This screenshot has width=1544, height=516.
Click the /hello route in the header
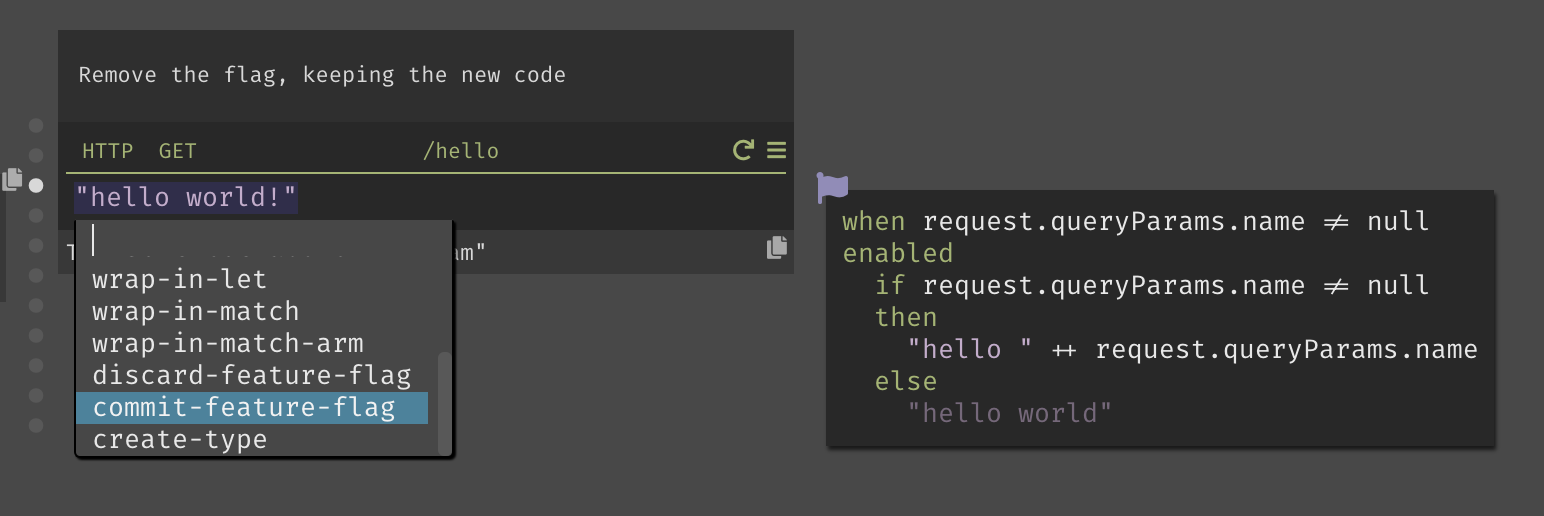coord(461,151)
